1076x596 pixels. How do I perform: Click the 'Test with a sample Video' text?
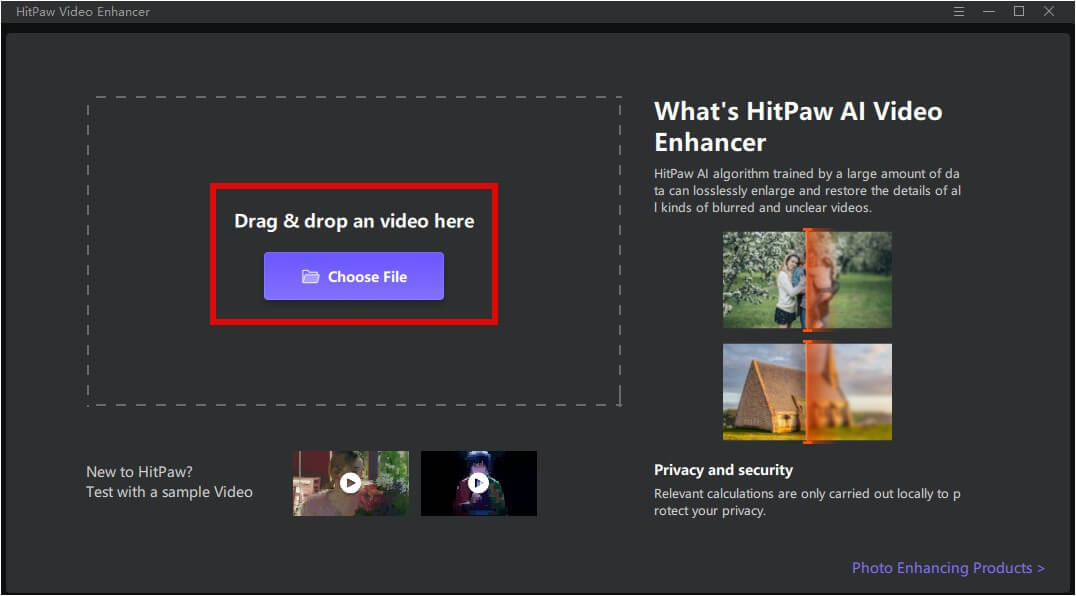click(169, 492)
